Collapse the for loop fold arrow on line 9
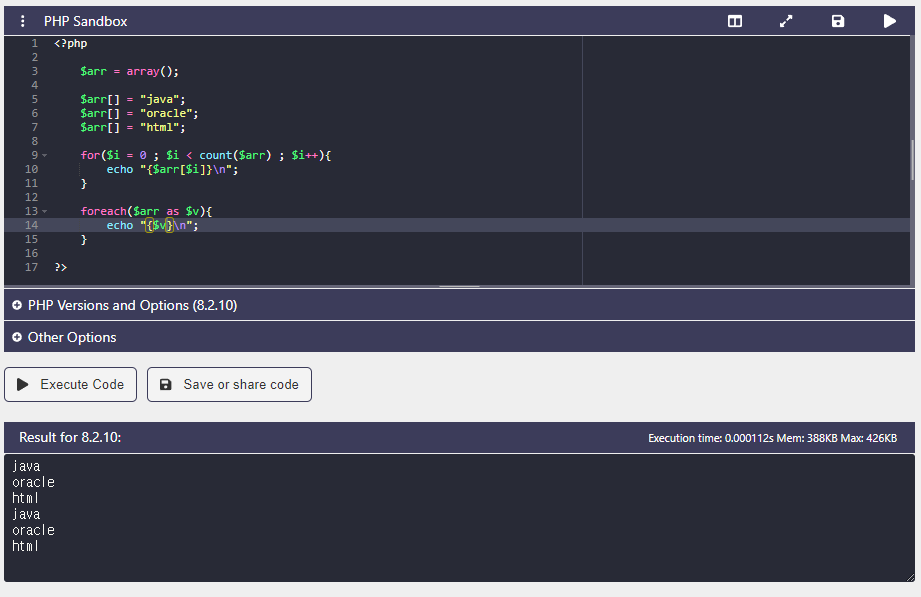This screenshot has width=921, height=597. point(45,156)
